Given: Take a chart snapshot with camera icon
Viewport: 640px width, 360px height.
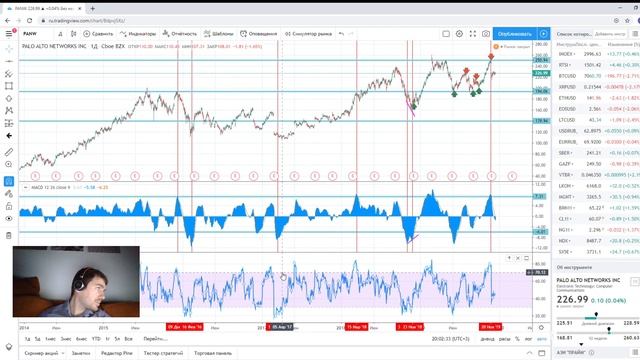Looking at the screenshot, I should [x=486, y=33].
